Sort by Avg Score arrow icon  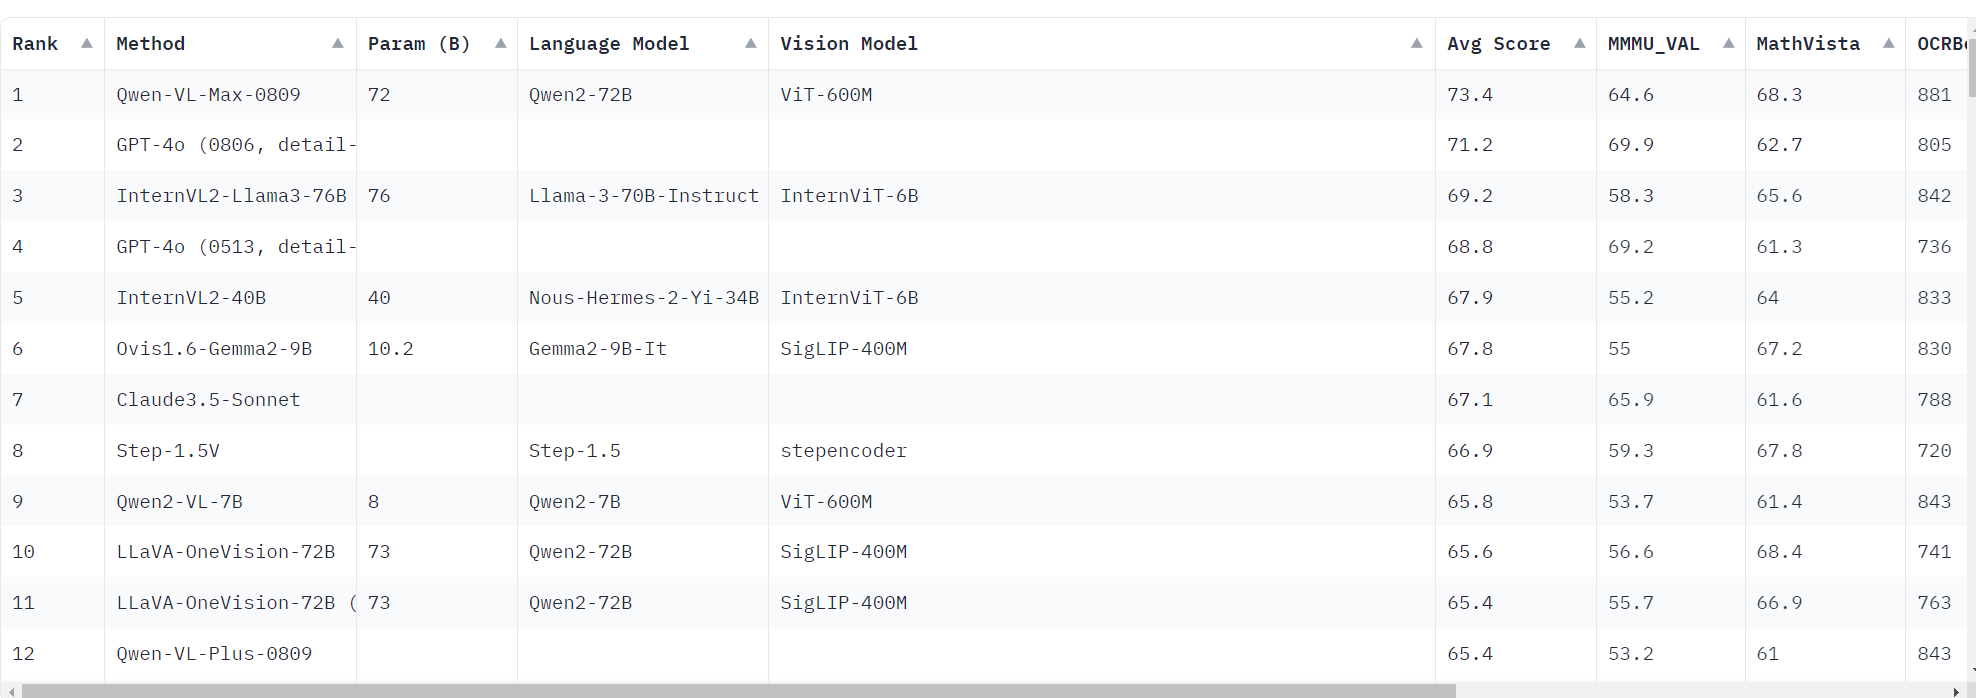(1581, 43)
